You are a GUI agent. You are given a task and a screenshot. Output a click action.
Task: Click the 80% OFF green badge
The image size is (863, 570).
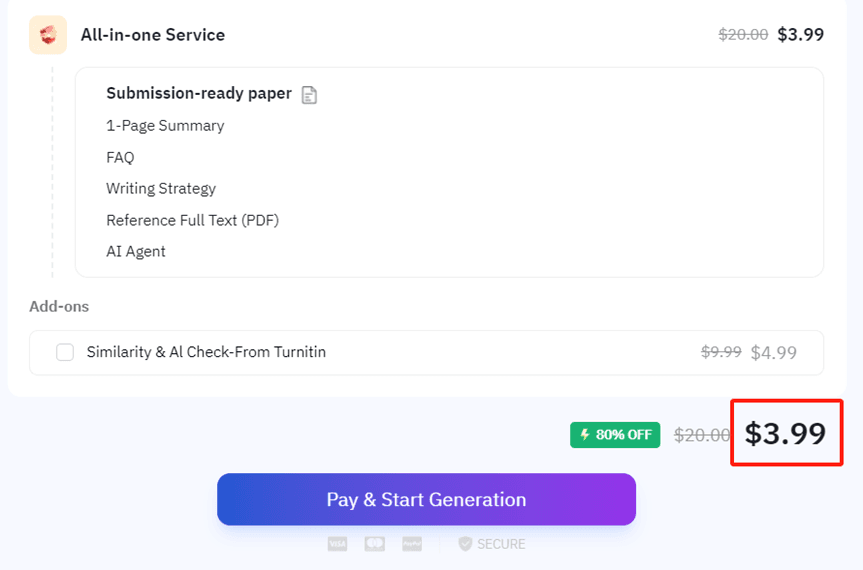pos(615,435)
